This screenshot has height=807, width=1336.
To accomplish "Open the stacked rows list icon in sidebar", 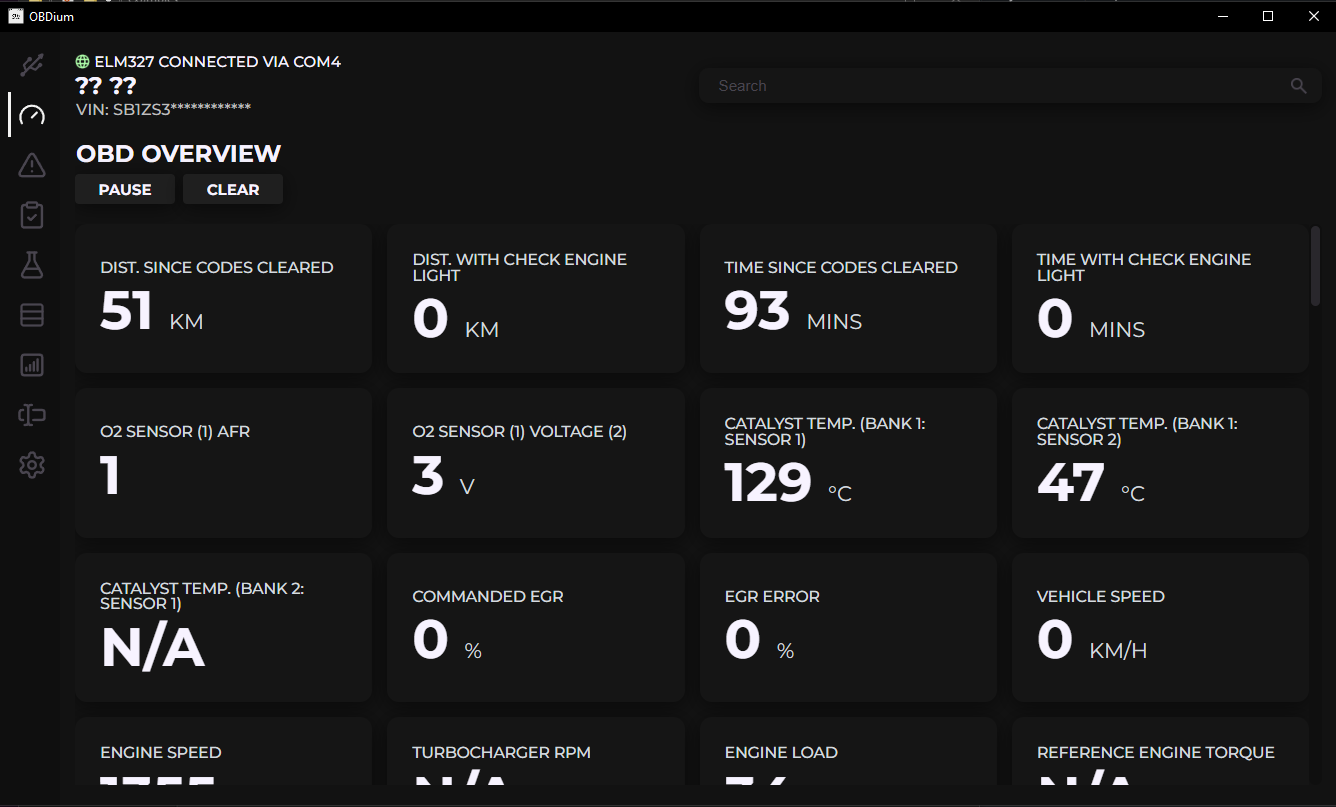I will coord(32,315).
